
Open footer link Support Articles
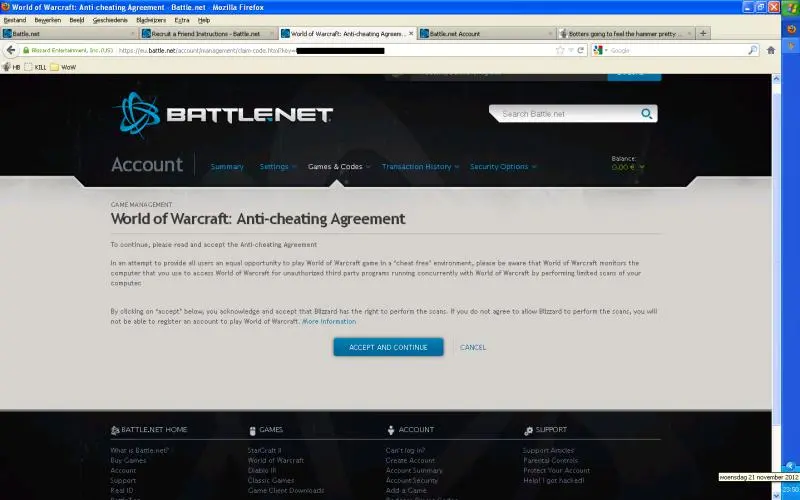point(548,451)
